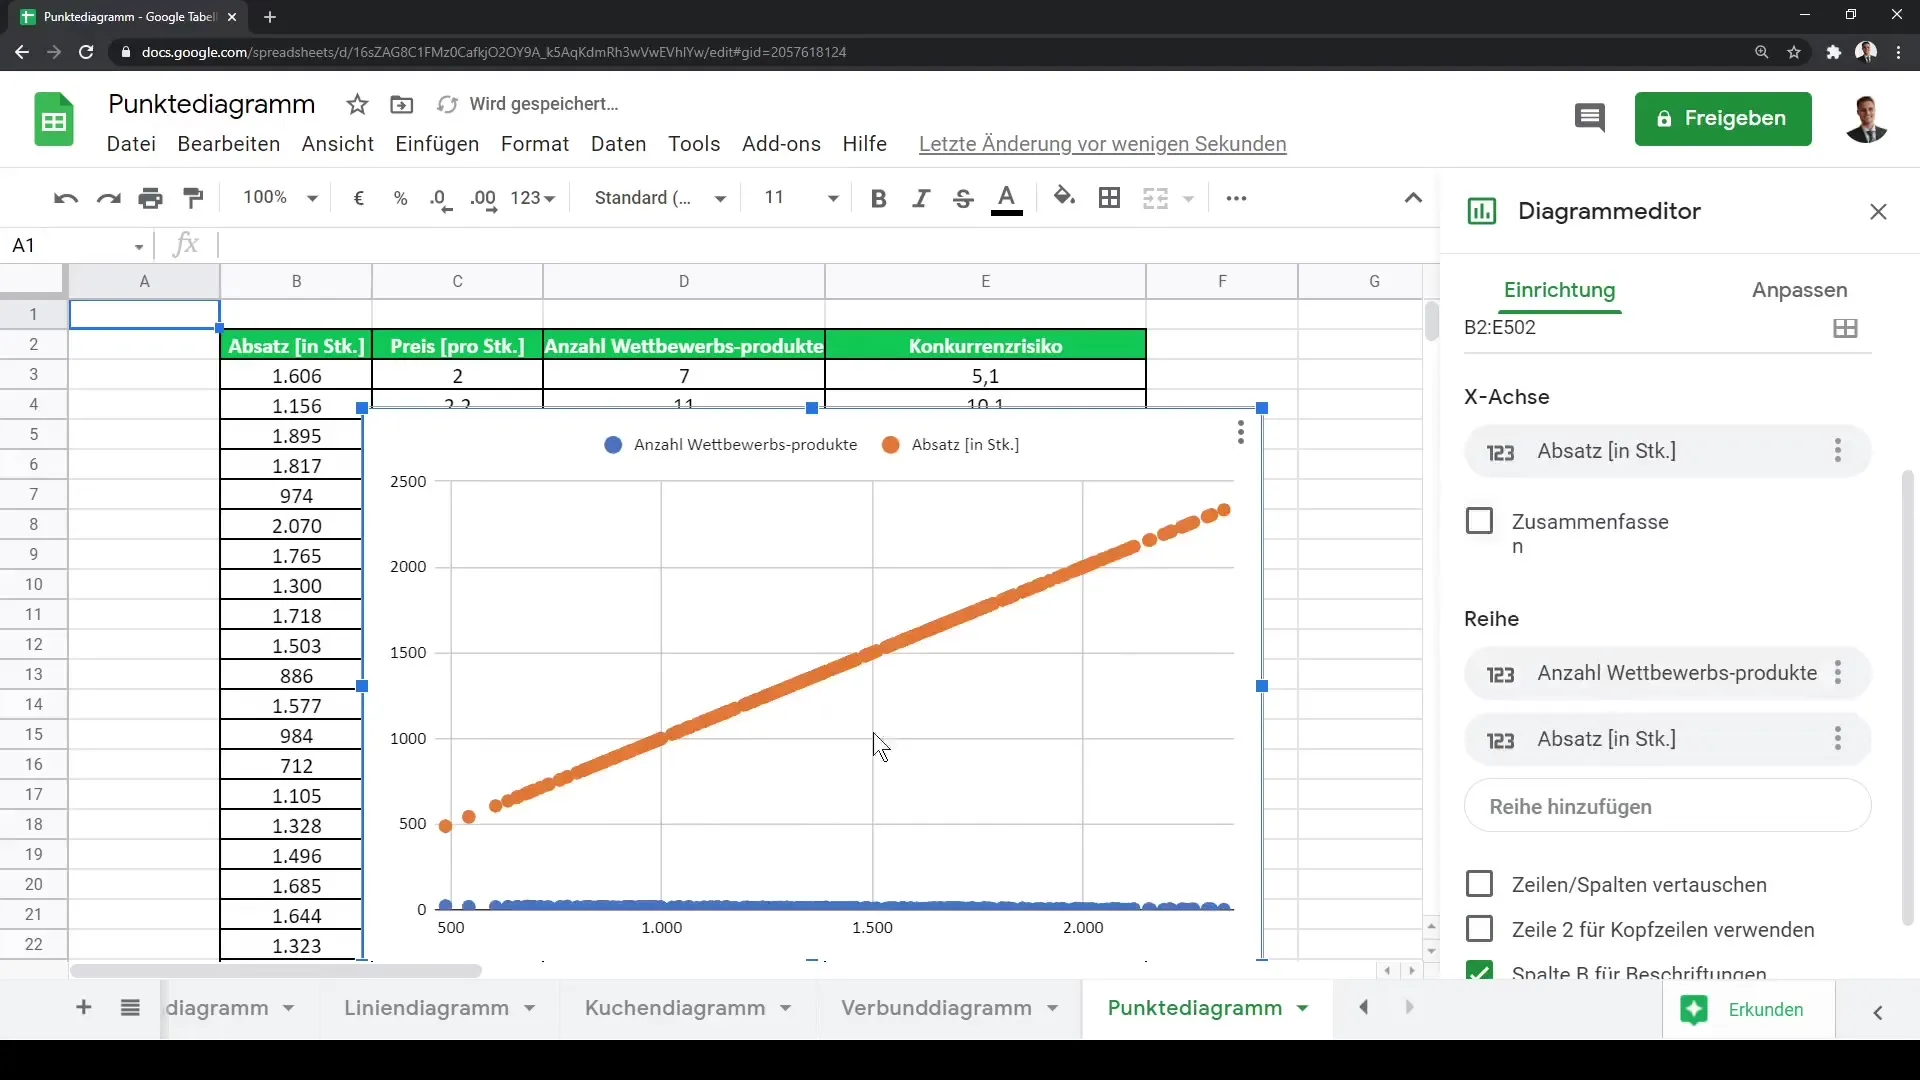
Task: Open browser extensions puzzle icon
Action: [1832, 52]
